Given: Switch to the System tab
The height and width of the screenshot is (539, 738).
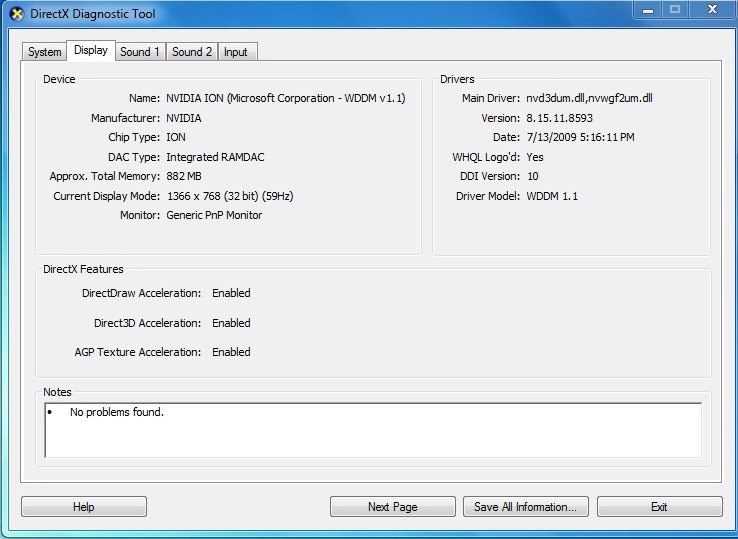Looking at the screenshot, I should coord(45,52).
